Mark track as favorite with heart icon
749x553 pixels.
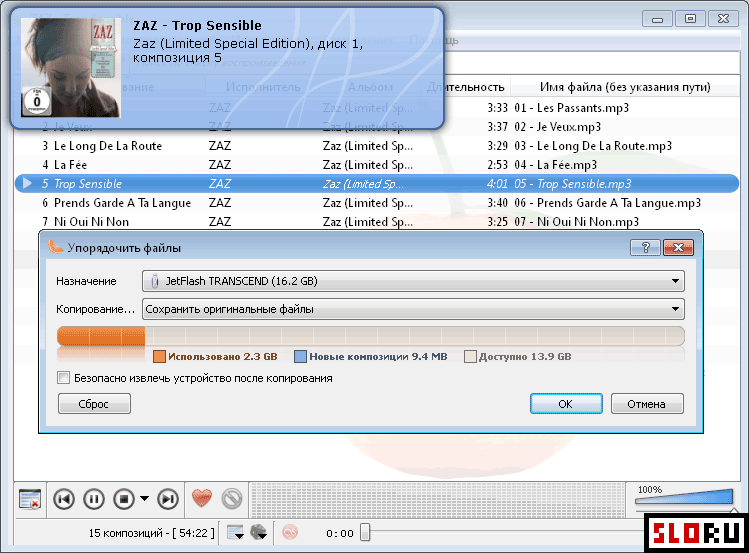click(202, 498)
